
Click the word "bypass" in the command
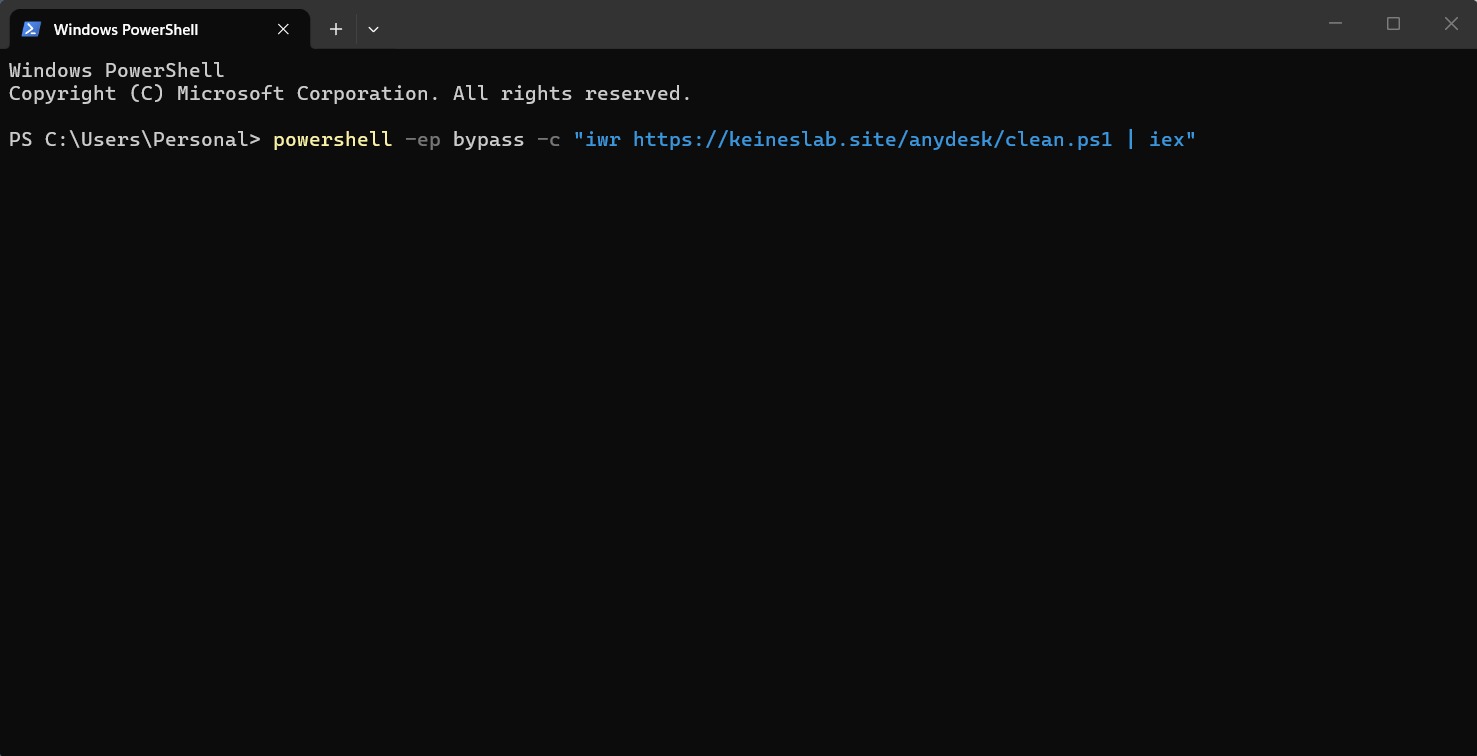point(488,139)
